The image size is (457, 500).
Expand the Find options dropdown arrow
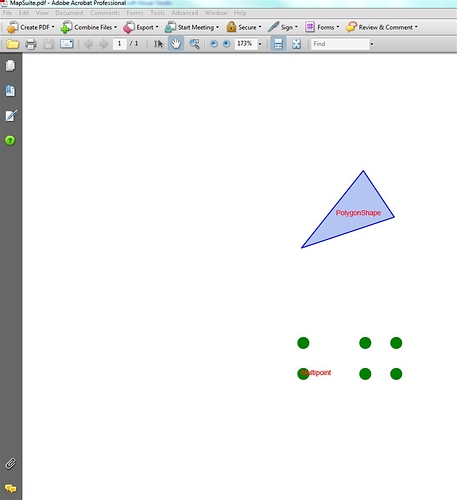coord(372,44)
